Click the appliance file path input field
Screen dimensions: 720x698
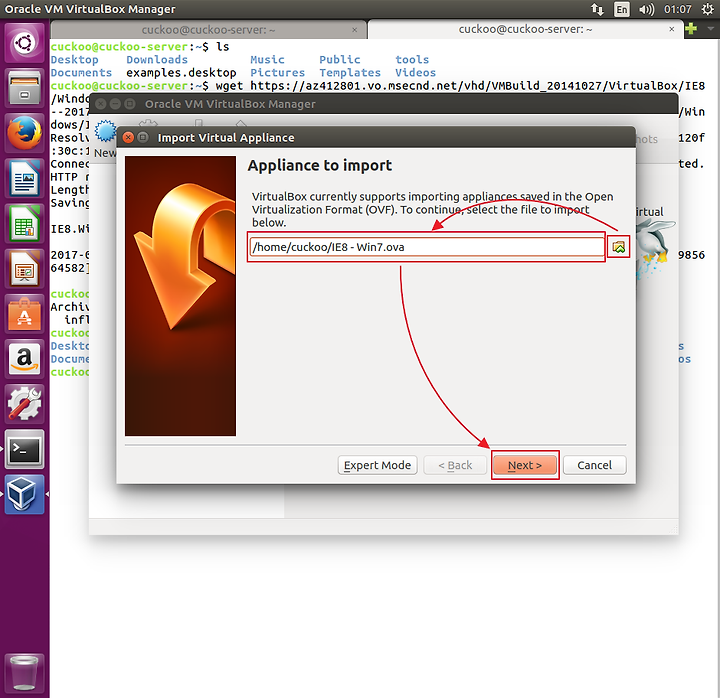[427, 247]
